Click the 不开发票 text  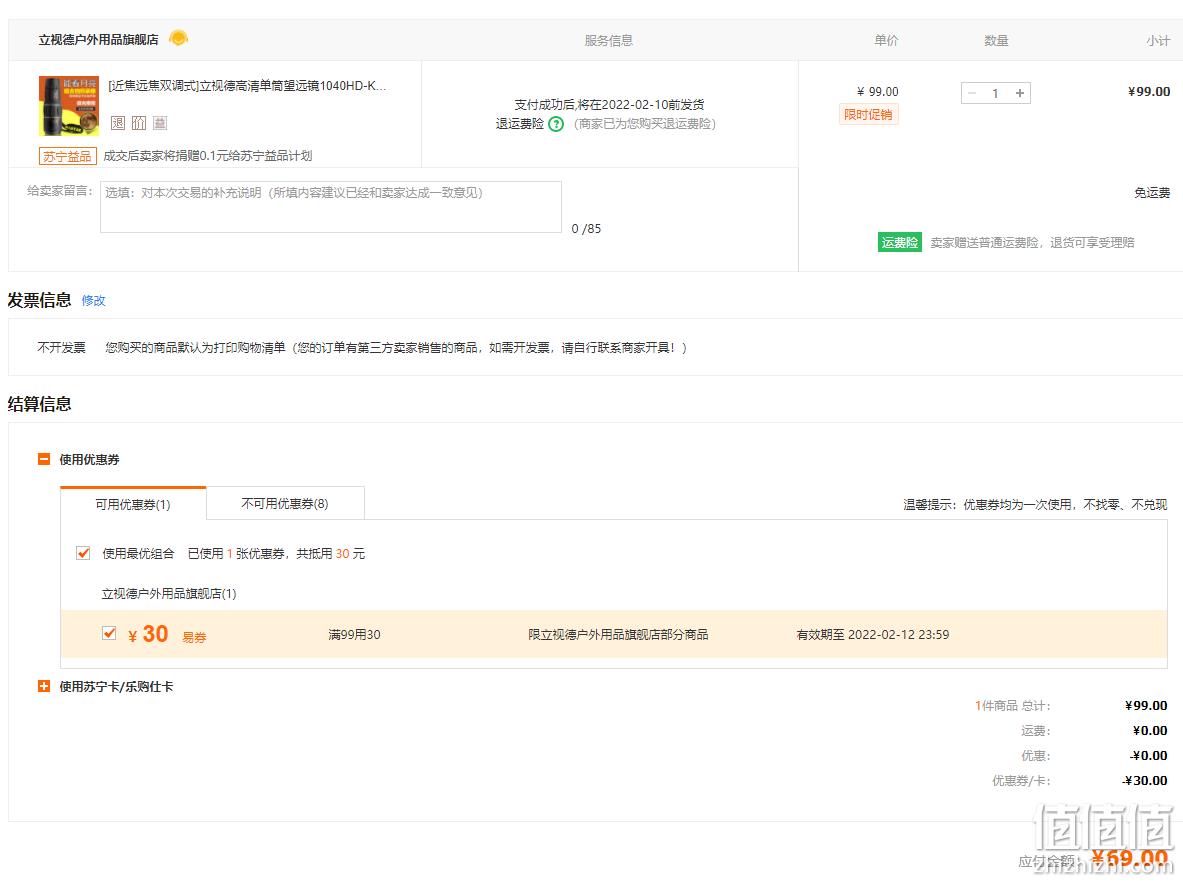62,347
